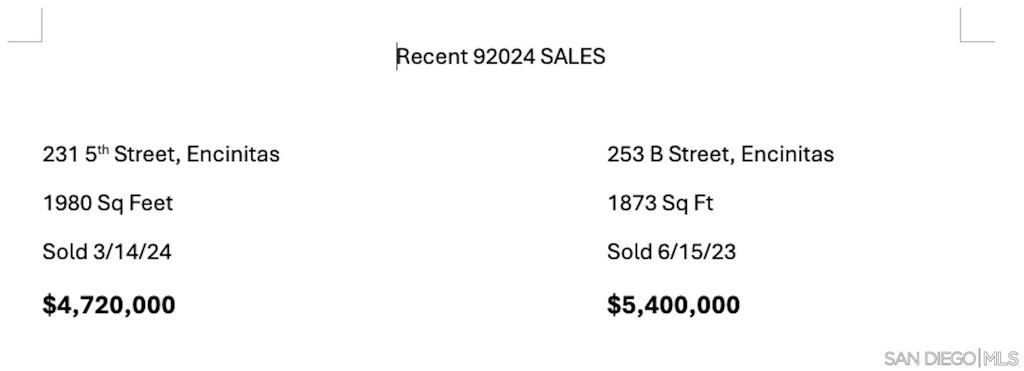
Task: Click the SAN DIEGO MLS watermark
Action: (951, 358)
